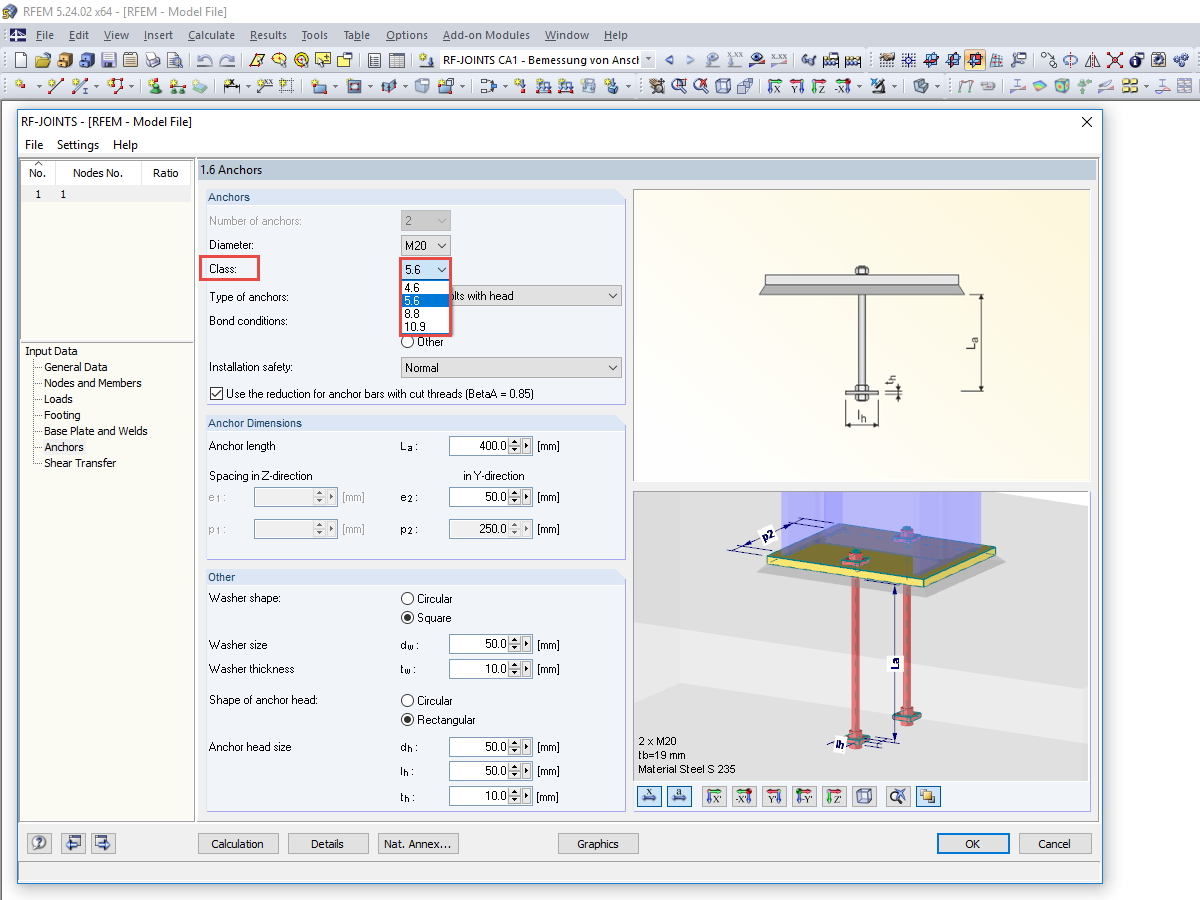
Task: Click view in Z direction toolbar icon
Action: click(818, 86)
